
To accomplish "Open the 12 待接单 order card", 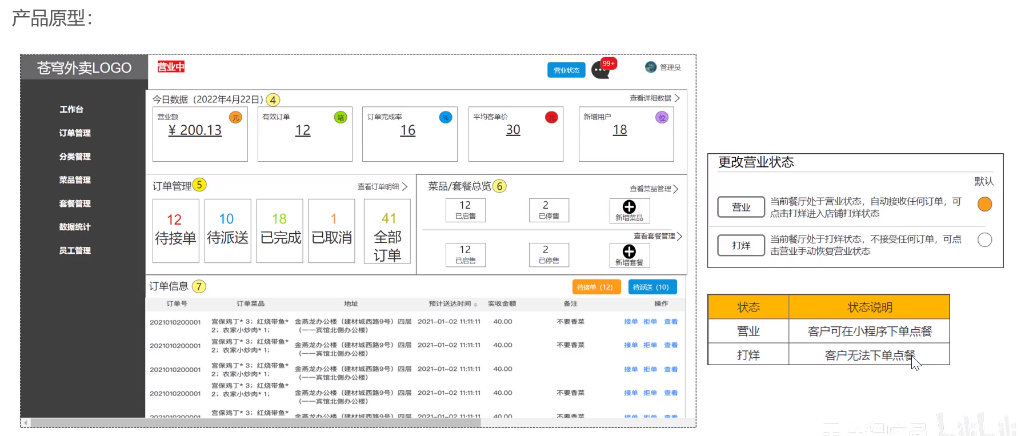I will (175, 230).
